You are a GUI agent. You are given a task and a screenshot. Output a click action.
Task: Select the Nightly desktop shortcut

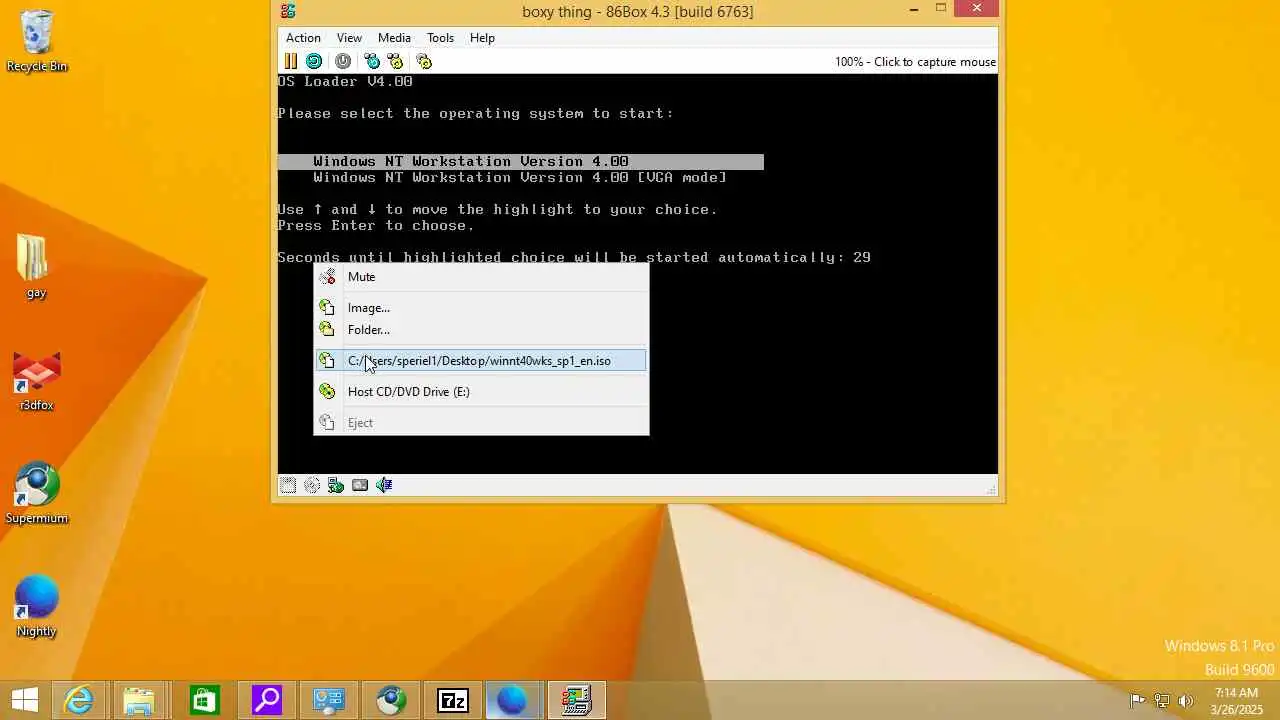[x=37, y=606]
